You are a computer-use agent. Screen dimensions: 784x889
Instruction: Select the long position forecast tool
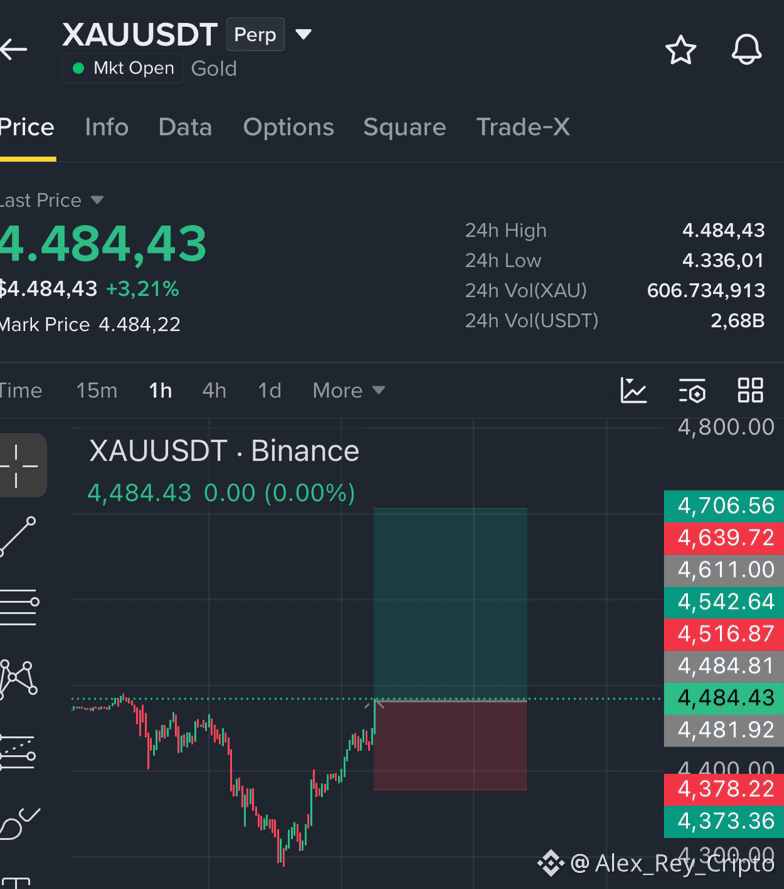18,752
